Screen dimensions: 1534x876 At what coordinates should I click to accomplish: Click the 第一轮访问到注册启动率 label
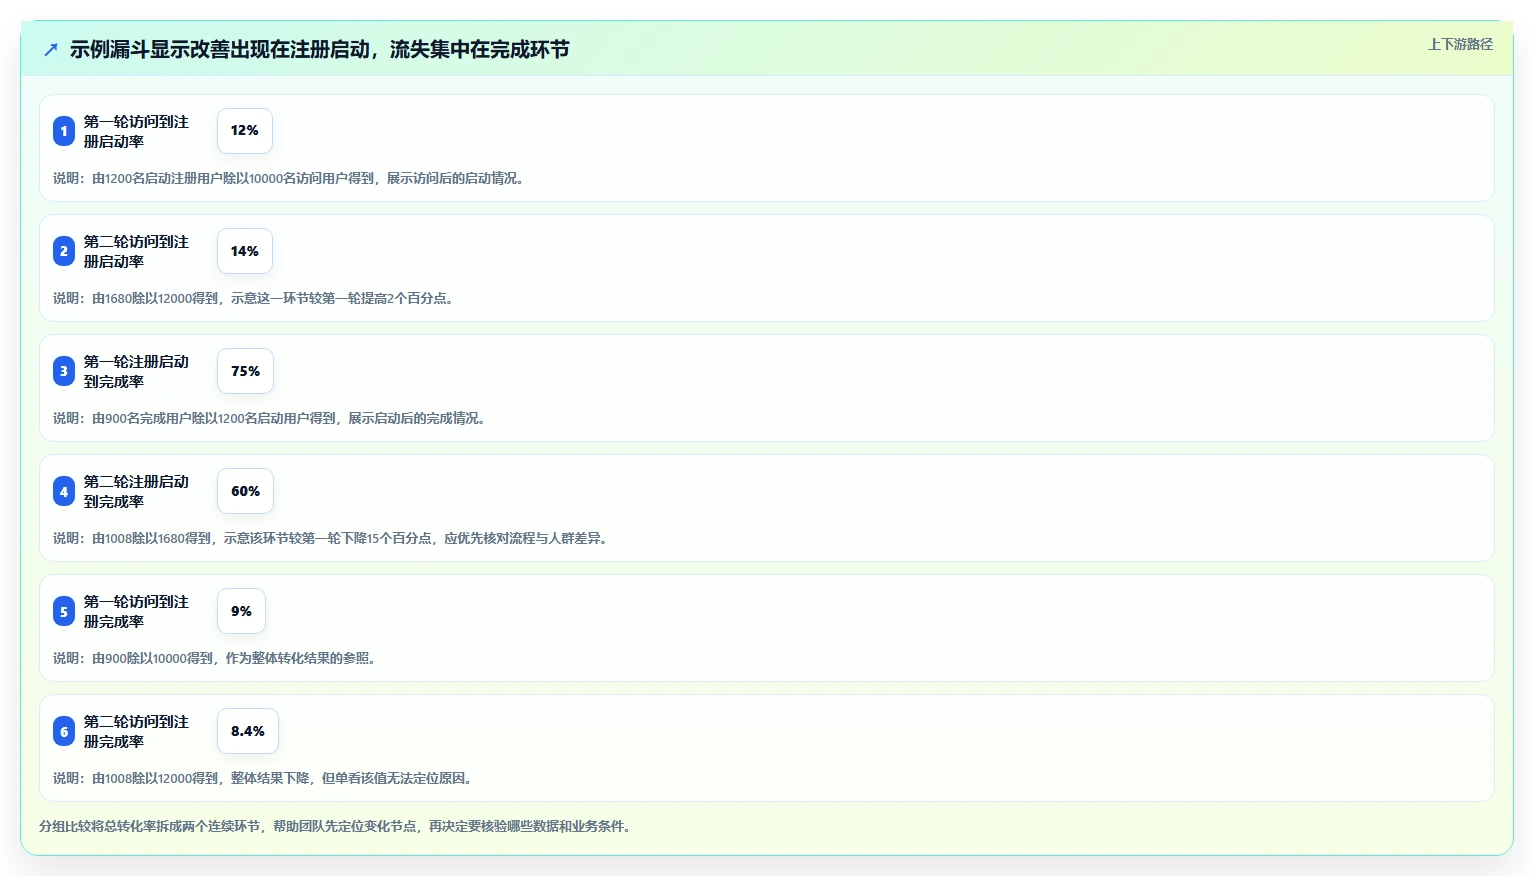(x=136, y=131)
